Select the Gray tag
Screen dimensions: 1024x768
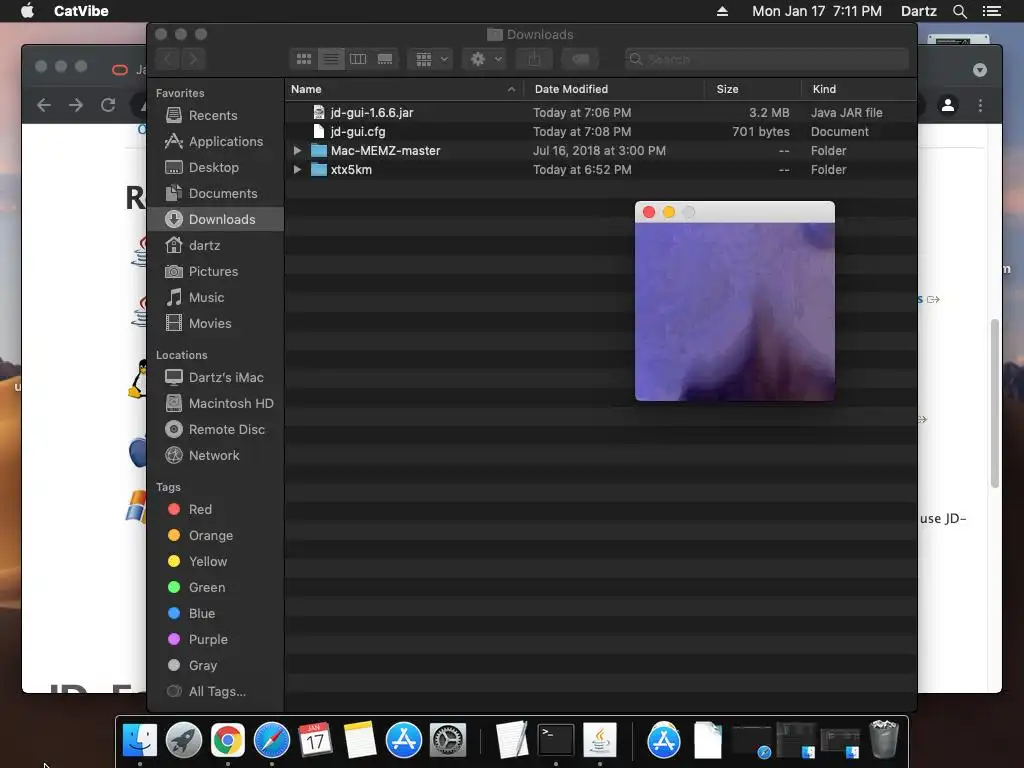(216, 665)
